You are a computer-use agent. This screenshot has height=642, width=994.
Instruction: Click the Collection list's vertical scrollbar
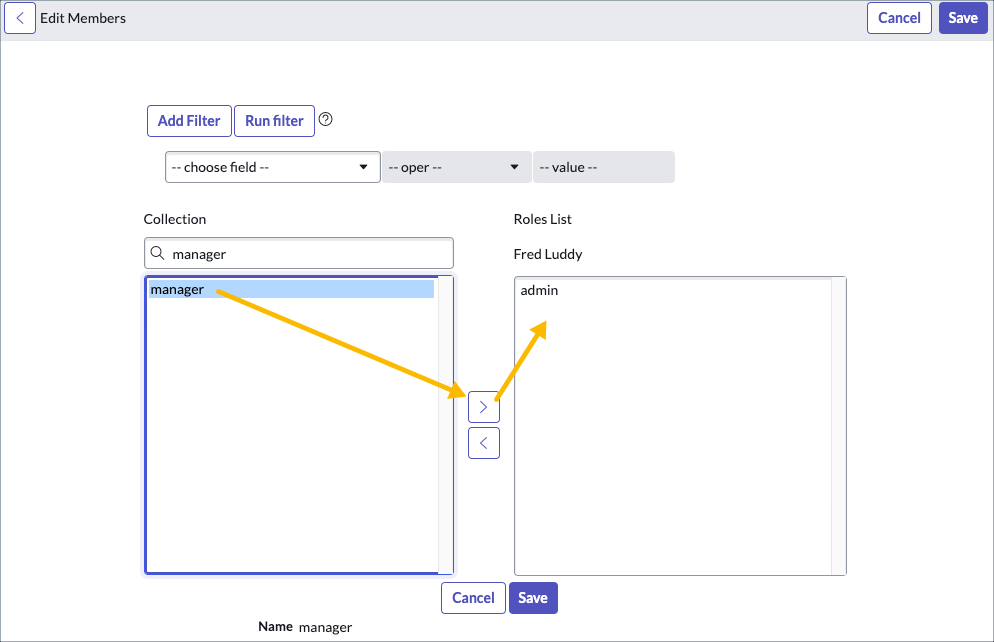[445, 425]
